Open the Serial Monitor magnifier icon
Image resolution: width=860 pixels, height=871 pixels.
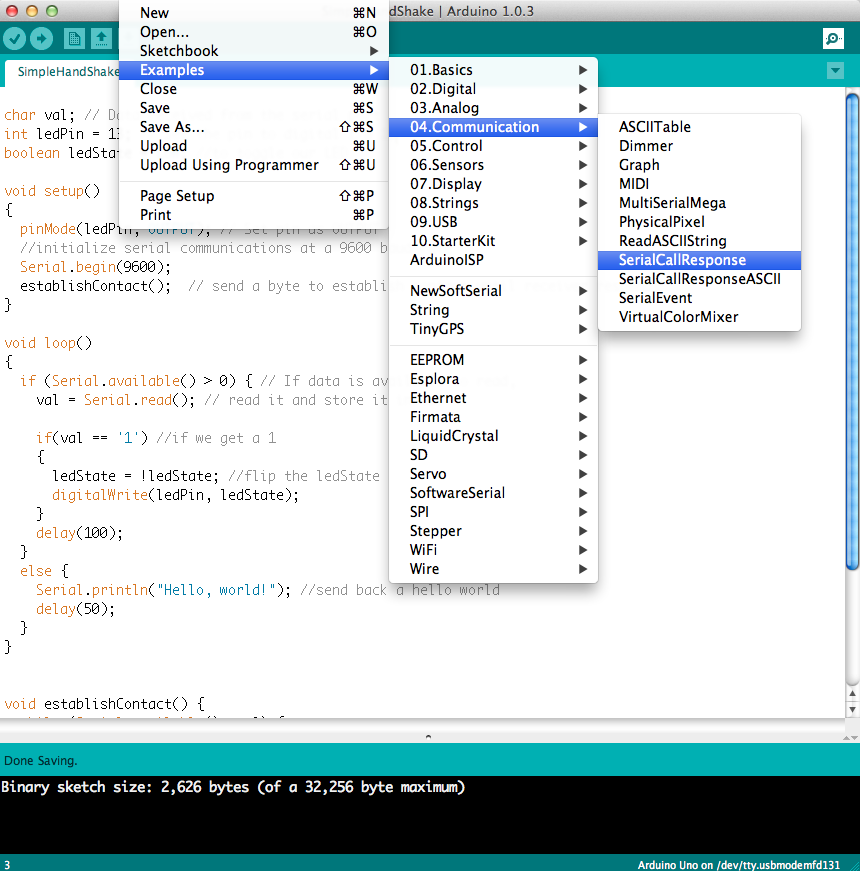click(833, 38)
